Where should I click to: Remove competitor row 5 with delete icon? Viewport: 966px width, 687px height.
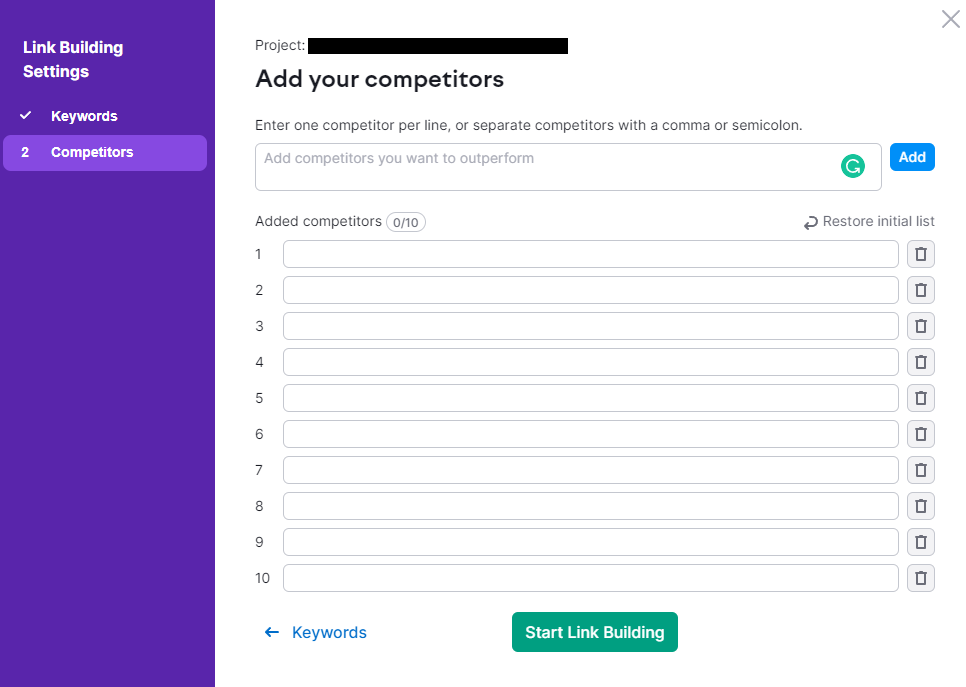[x=920, y=398]
